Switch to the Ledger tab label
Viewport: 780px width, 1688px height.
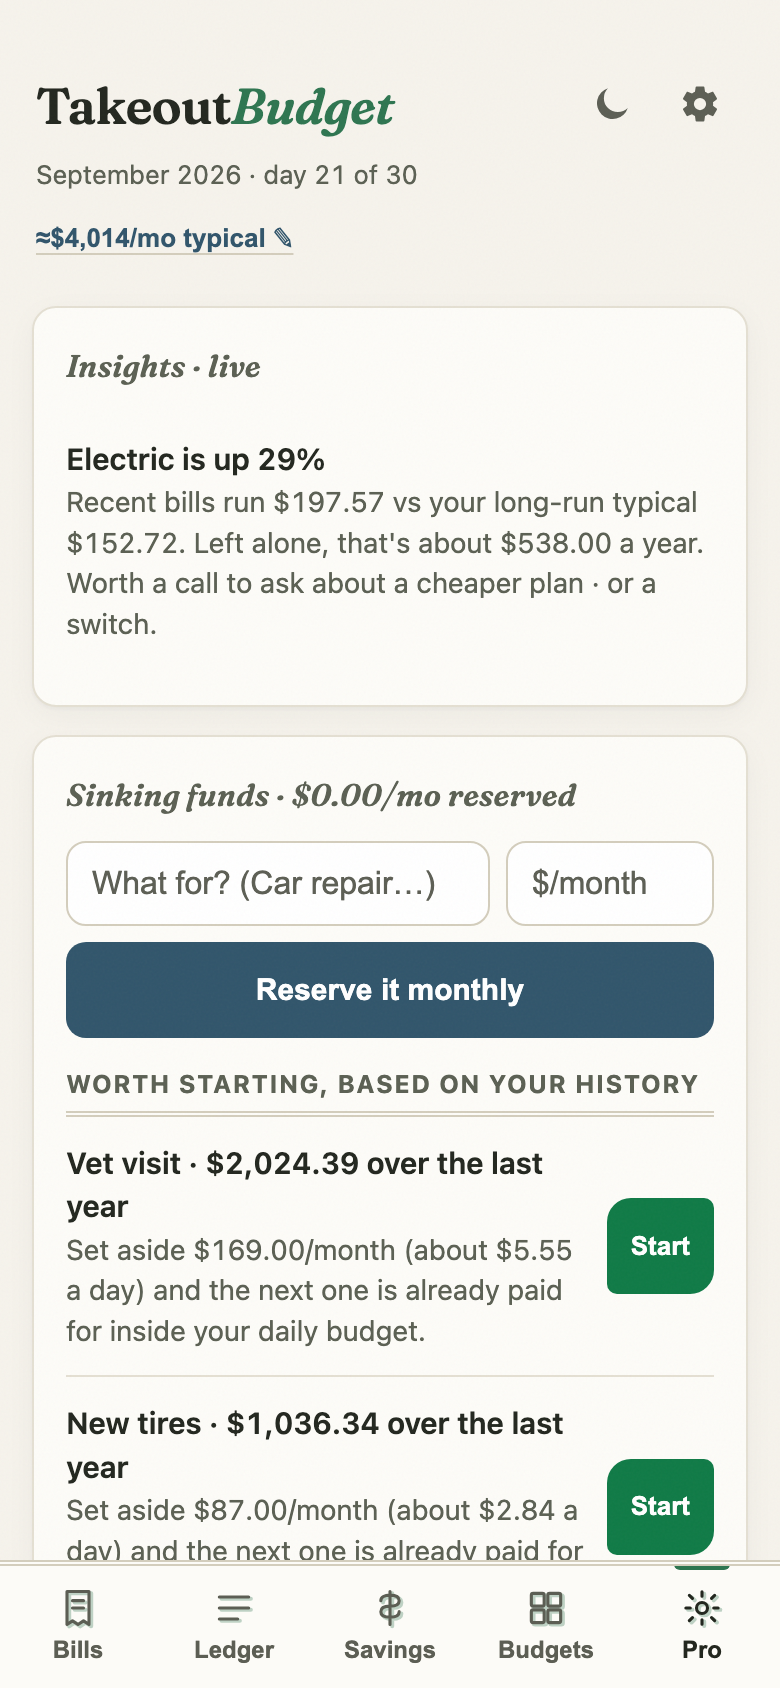tap(234, 1650)
